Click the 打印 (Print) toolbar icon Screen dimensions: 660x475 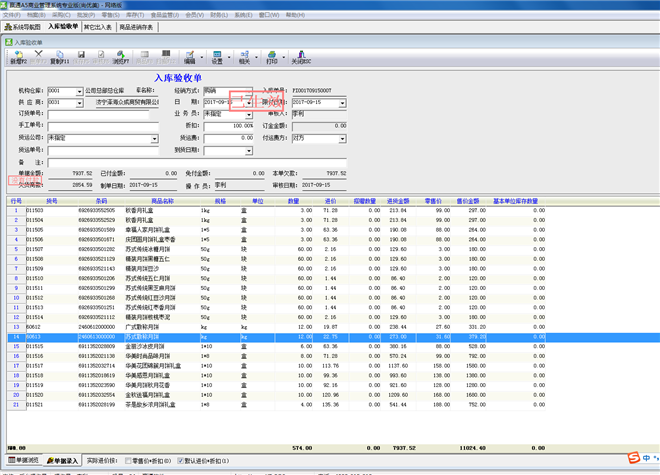[x=272, y=57]
